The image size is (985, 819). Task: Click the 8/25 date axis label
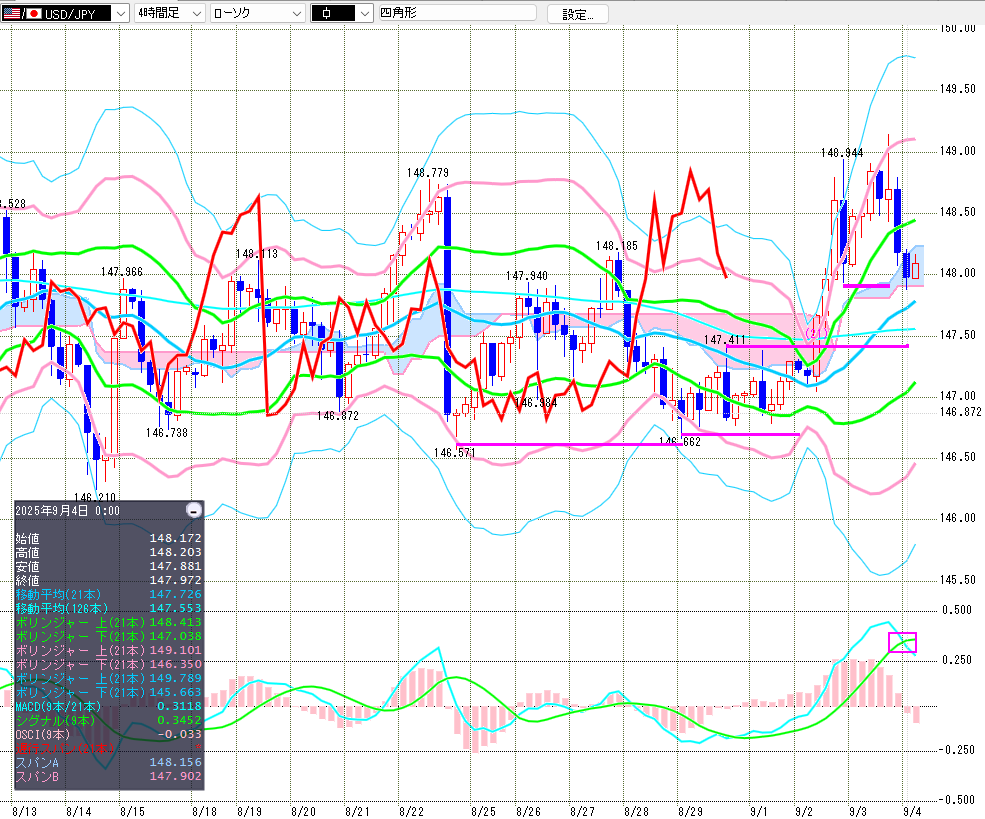pos(484,811)
